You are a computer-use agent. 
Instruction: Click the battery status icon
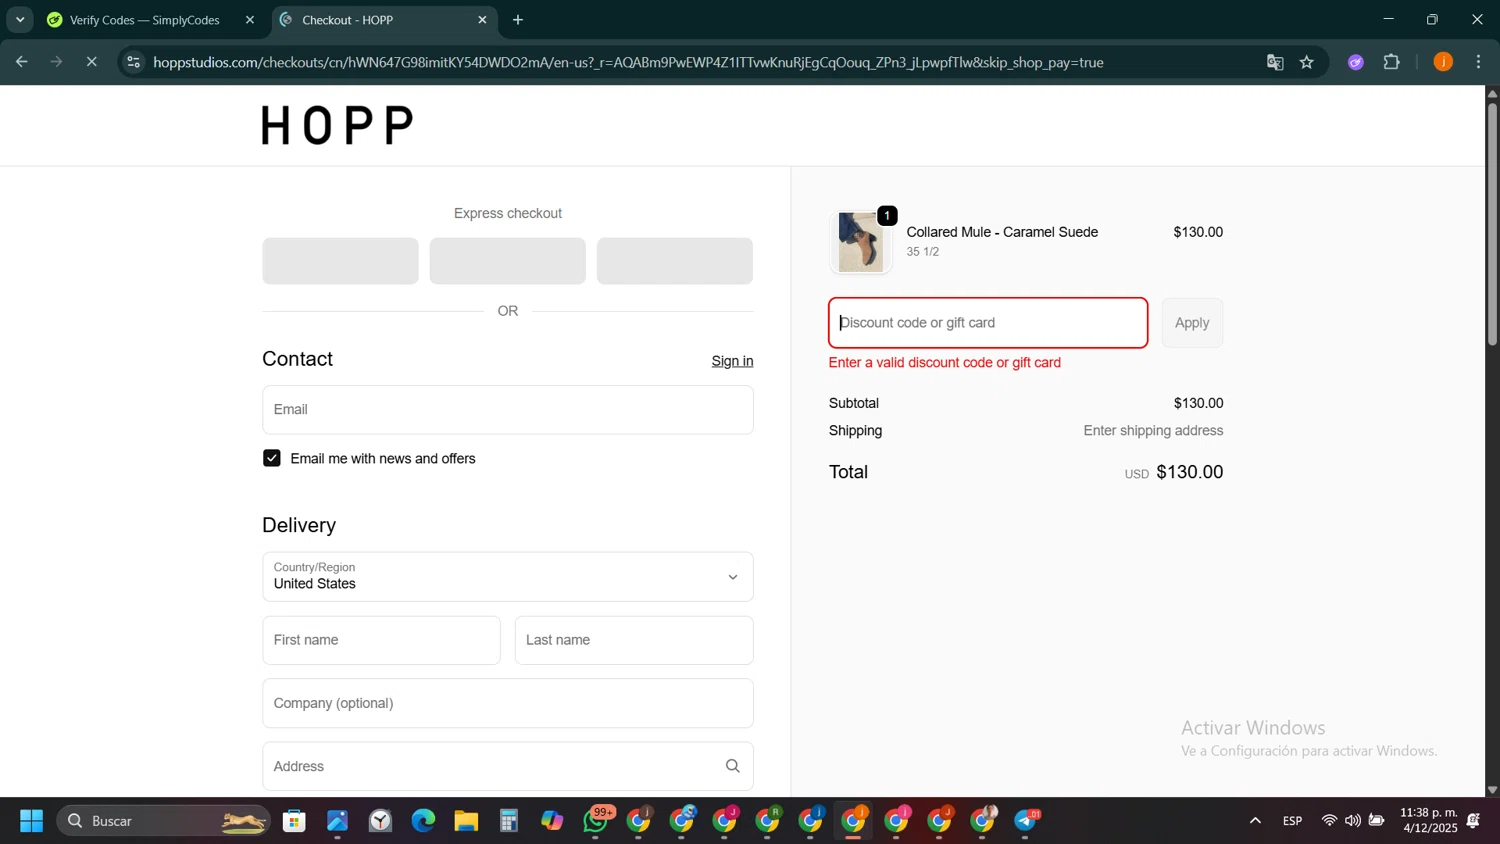pyautogui.click(x=1377, y=821)
